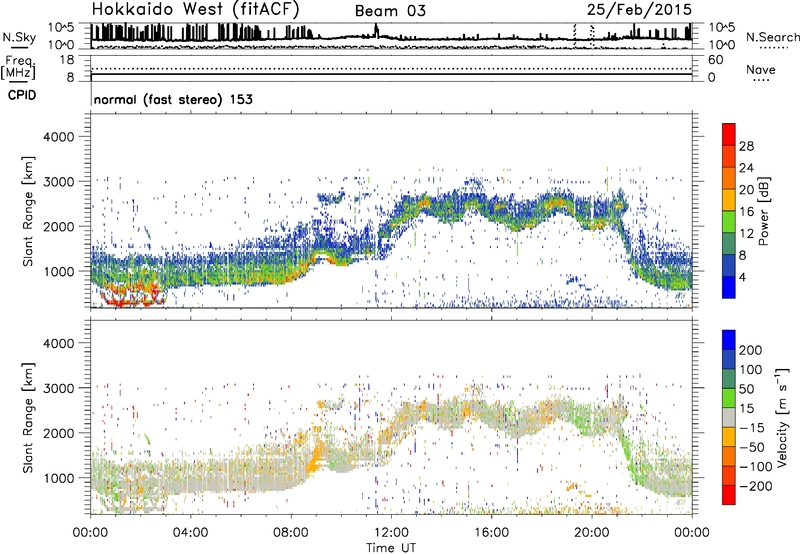
Task: Click the velocity panel 'Slant Range [km]' label
Action: click(x=28, y=417)
